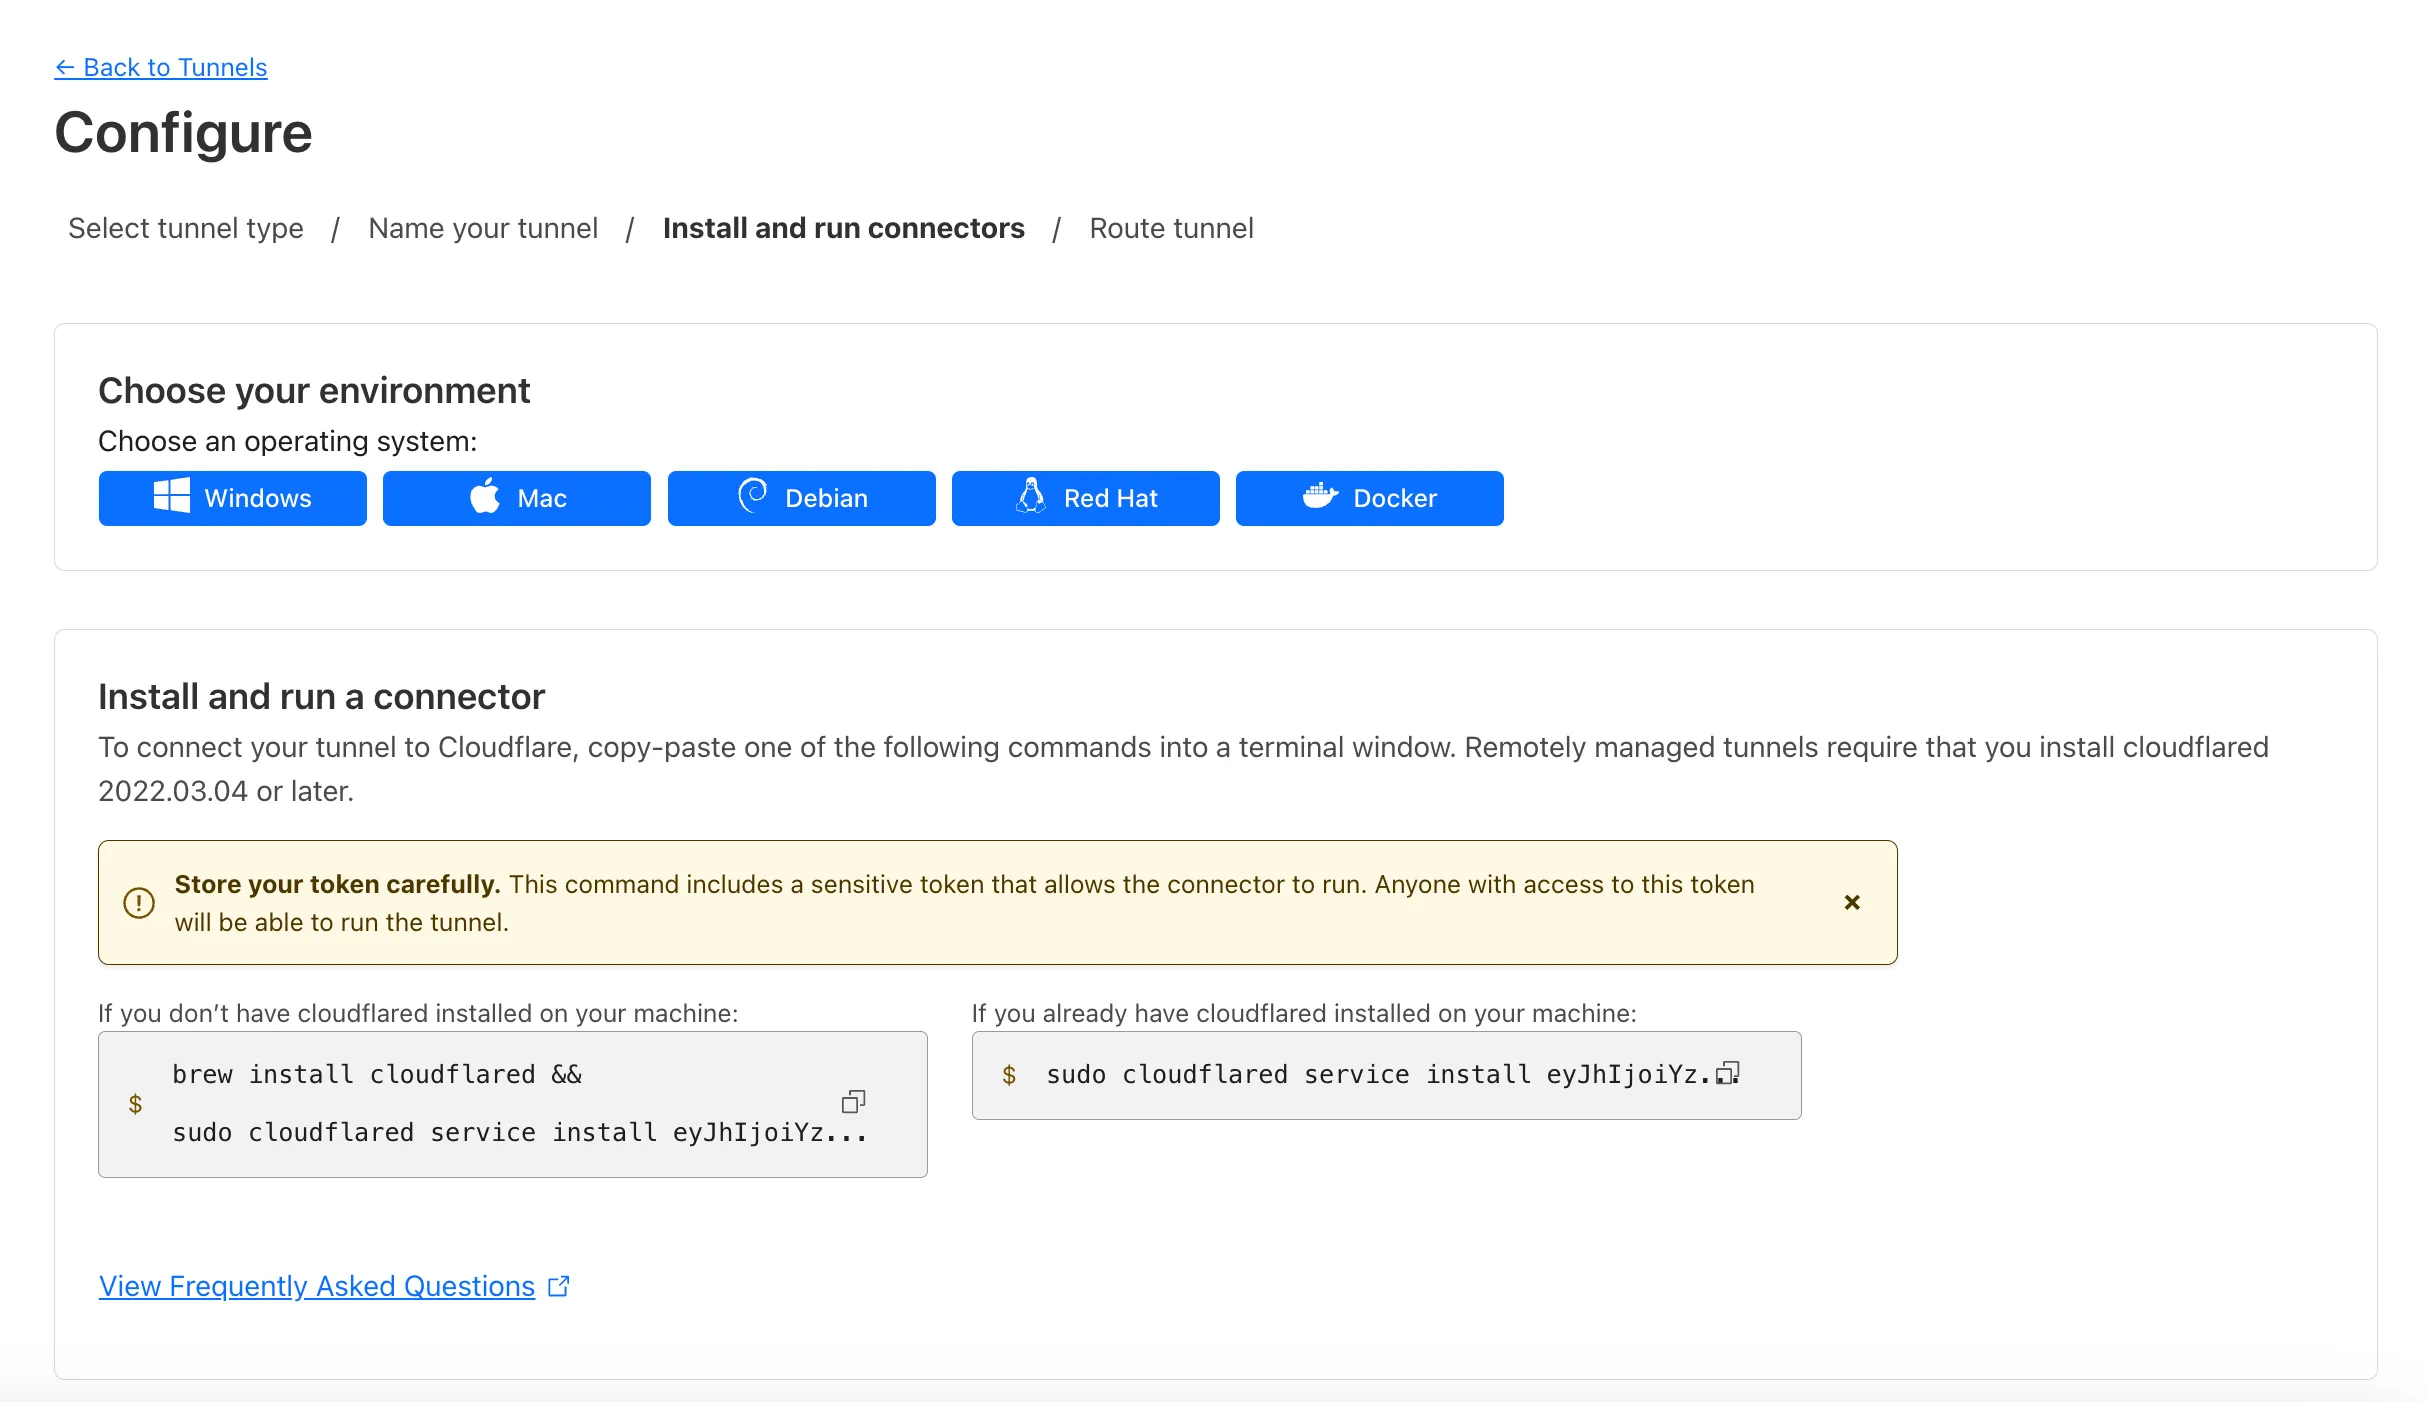Copy the sudo cloudflared service install command
The width and height of the screenshot is (2428, 1402).
tap(1727, 1074)
